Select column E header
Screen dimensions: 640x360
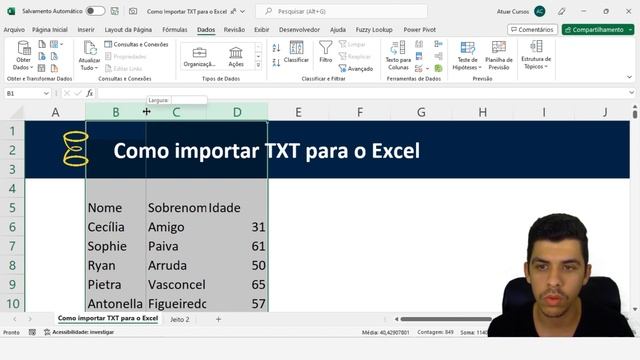point(298,112)
